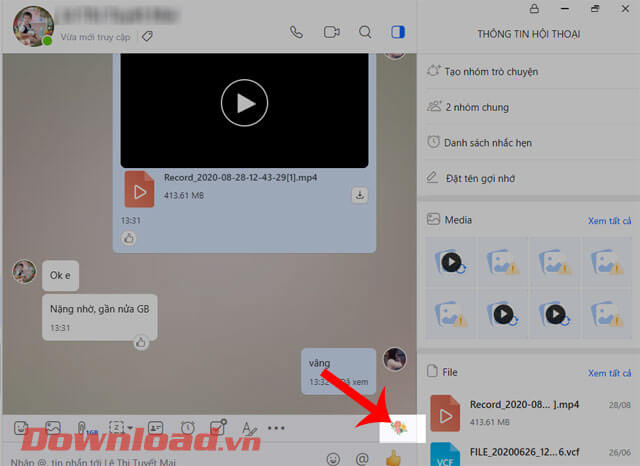Image resolution: width=640 pixels, height=466 pixels.
Task: Open 'Danh sách nhắc hẹn' reminders list
Action: (x=528, y=142)
